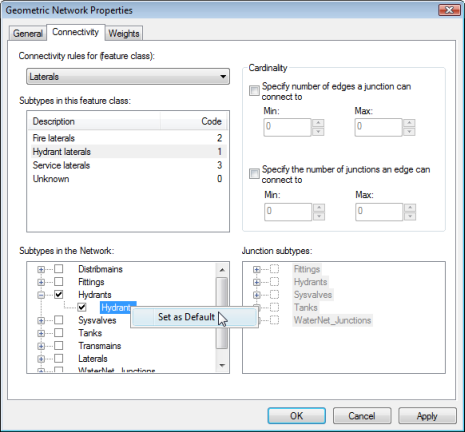Open the feature class dropdown showing Laterals
The image size is (465, 432).
(128, 77)
